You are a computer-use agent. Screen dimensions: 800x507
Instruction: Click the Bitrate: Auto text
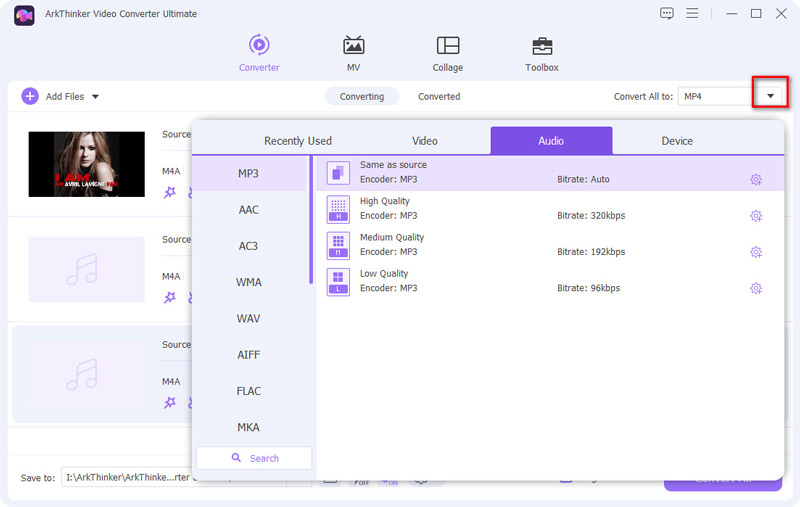(583, 179)
